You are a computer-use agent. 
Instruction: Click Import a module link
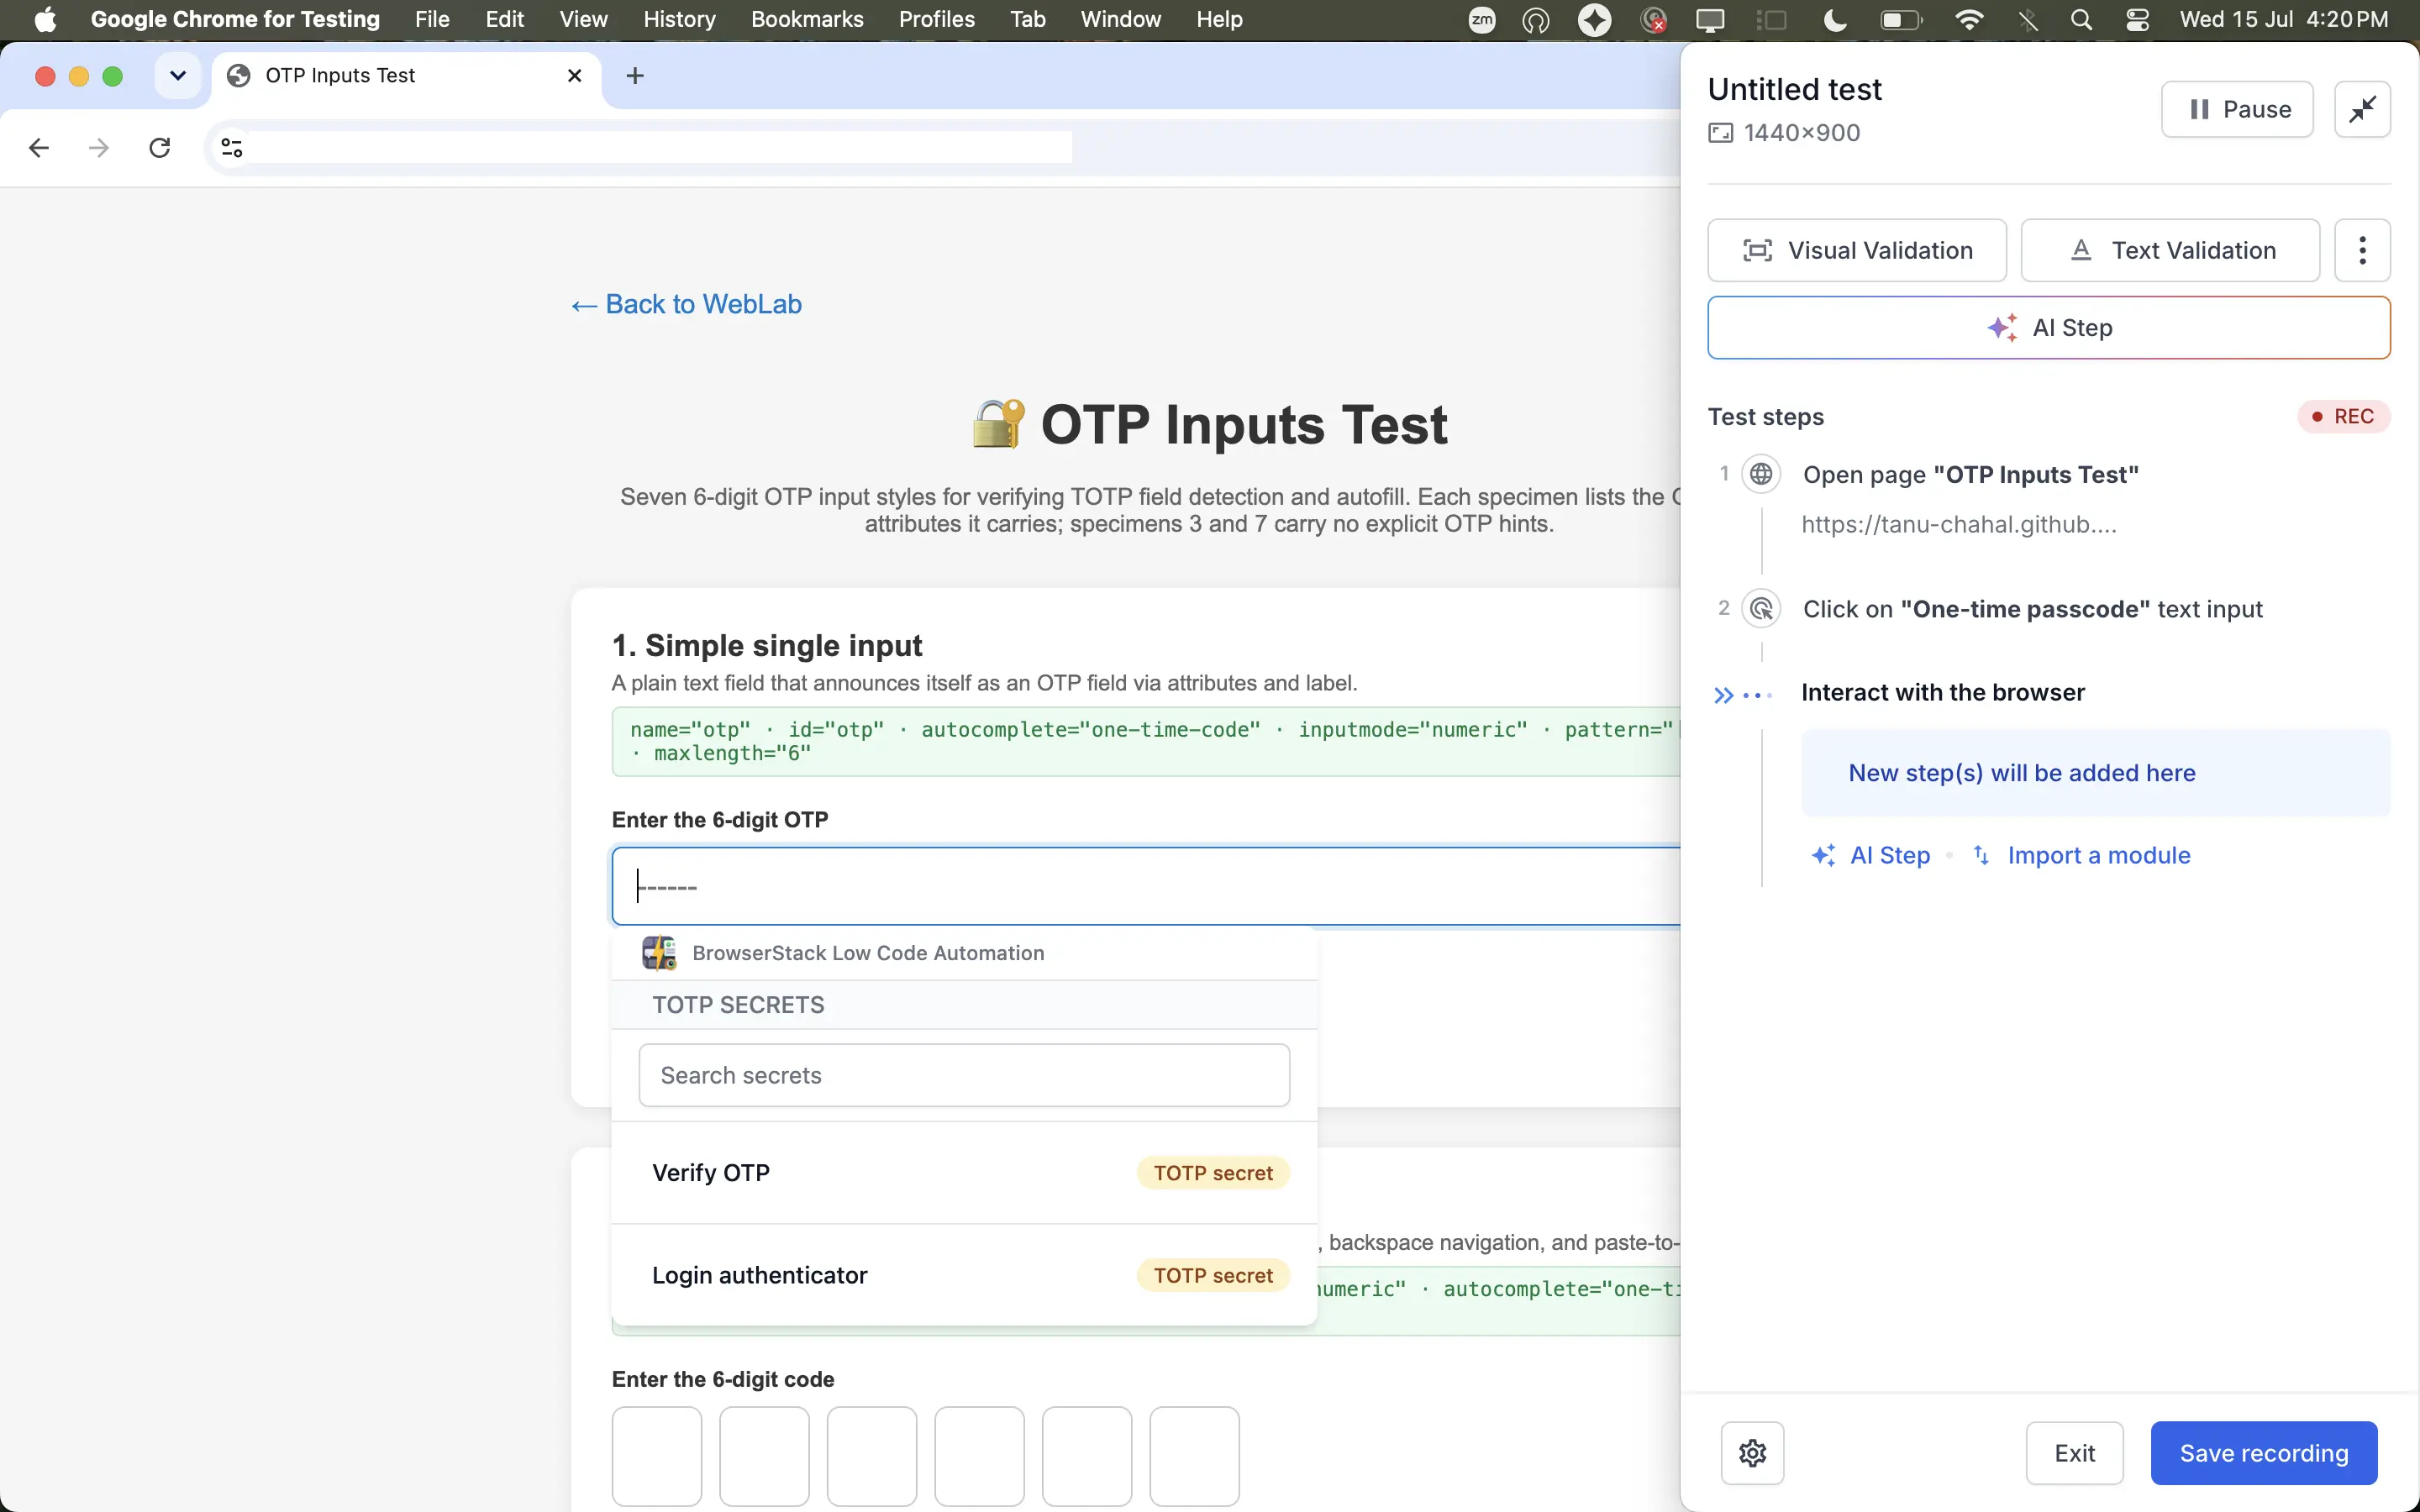[2081, 855]
